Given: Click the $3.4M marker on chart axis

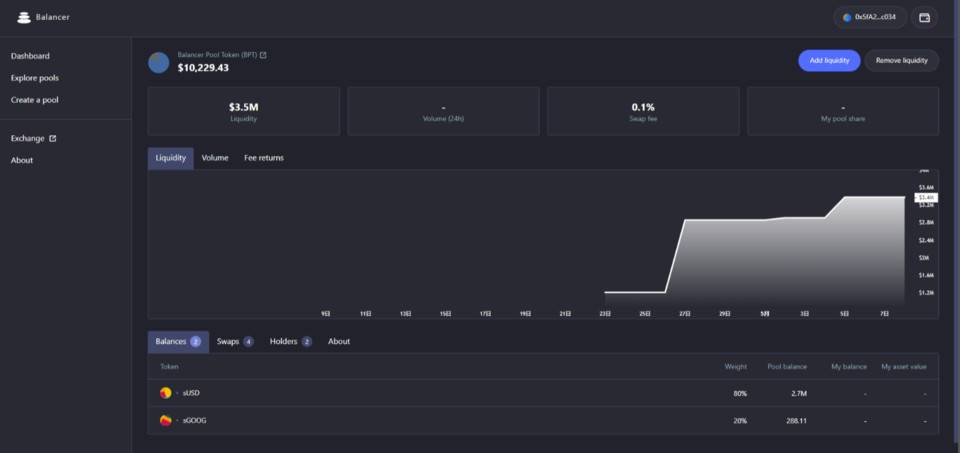Looking at the screenshot, I should click(x=925, y=198).
